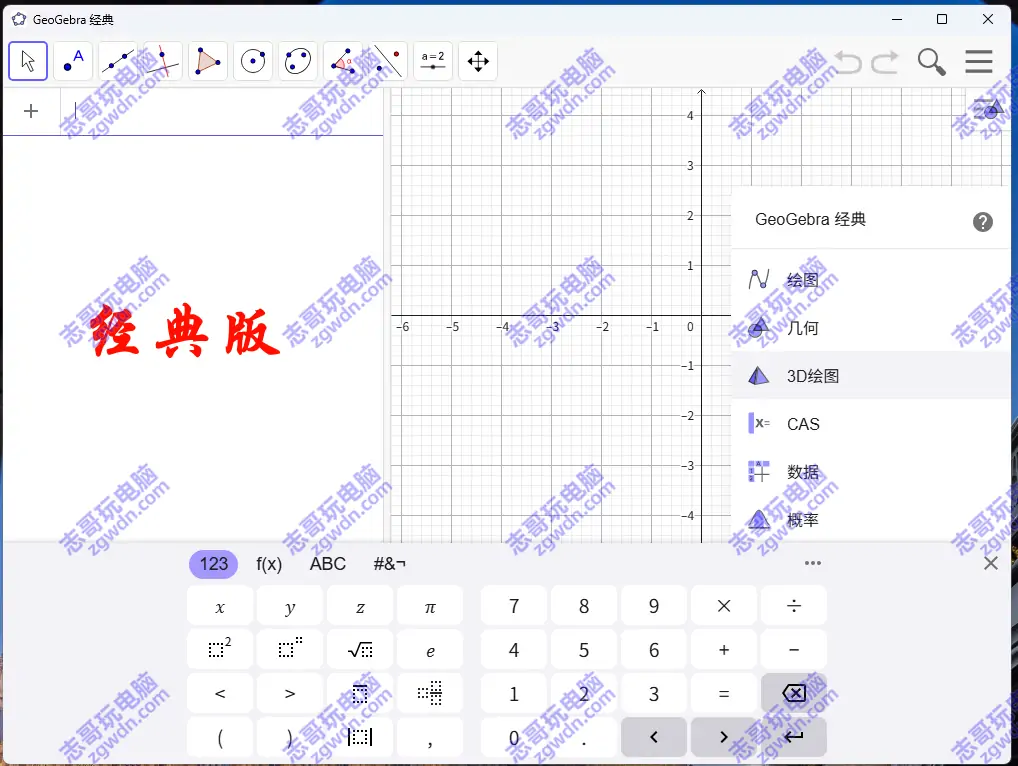Select the Move arrow tool
The height and width of the screenshot is (766, 1018).
coord(28,62)
